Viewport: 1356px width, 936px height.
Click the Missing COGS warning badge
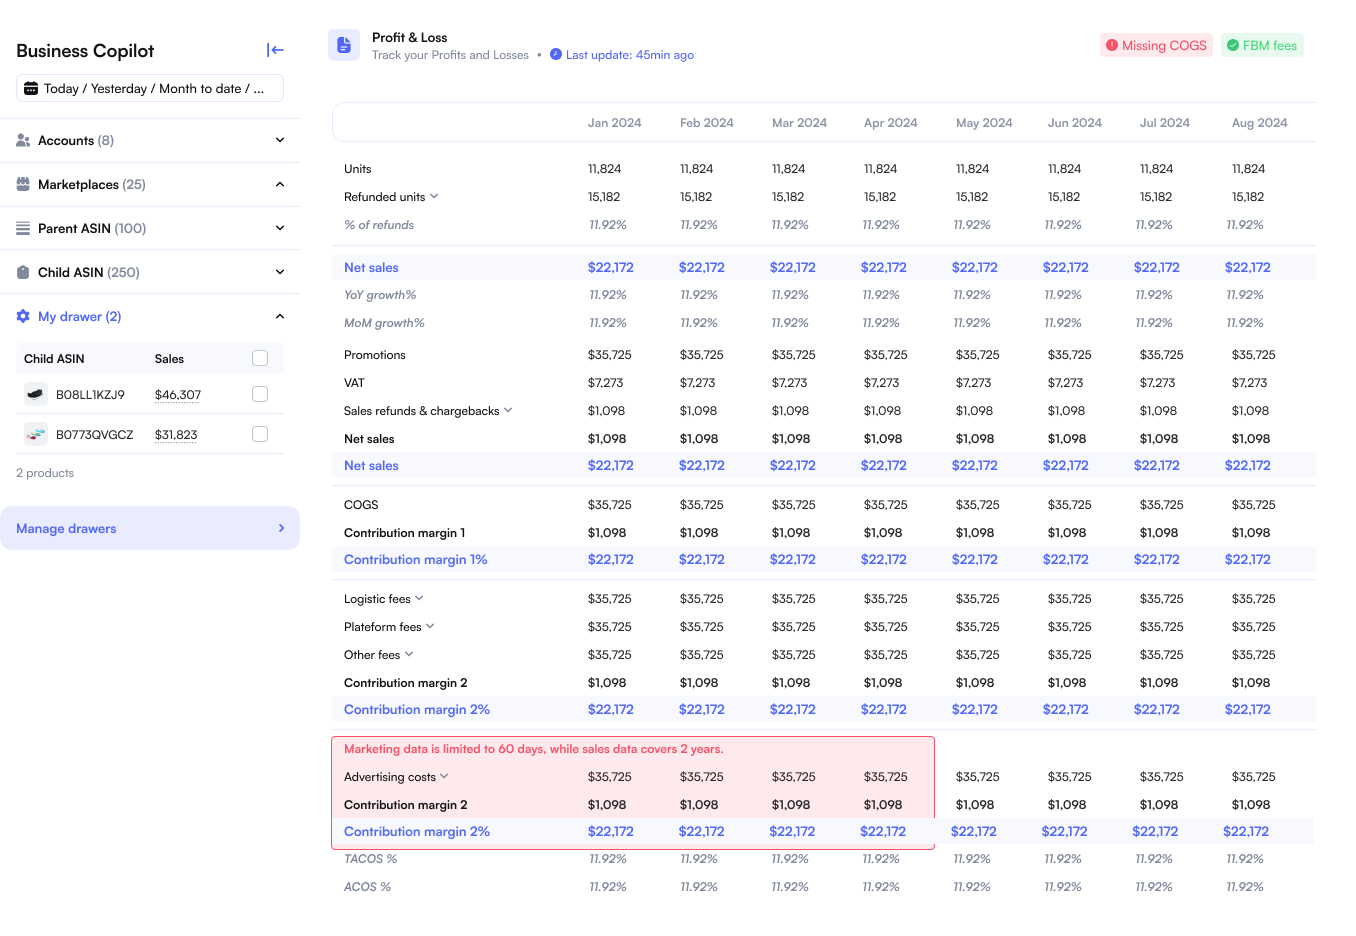pos(1156,45)
